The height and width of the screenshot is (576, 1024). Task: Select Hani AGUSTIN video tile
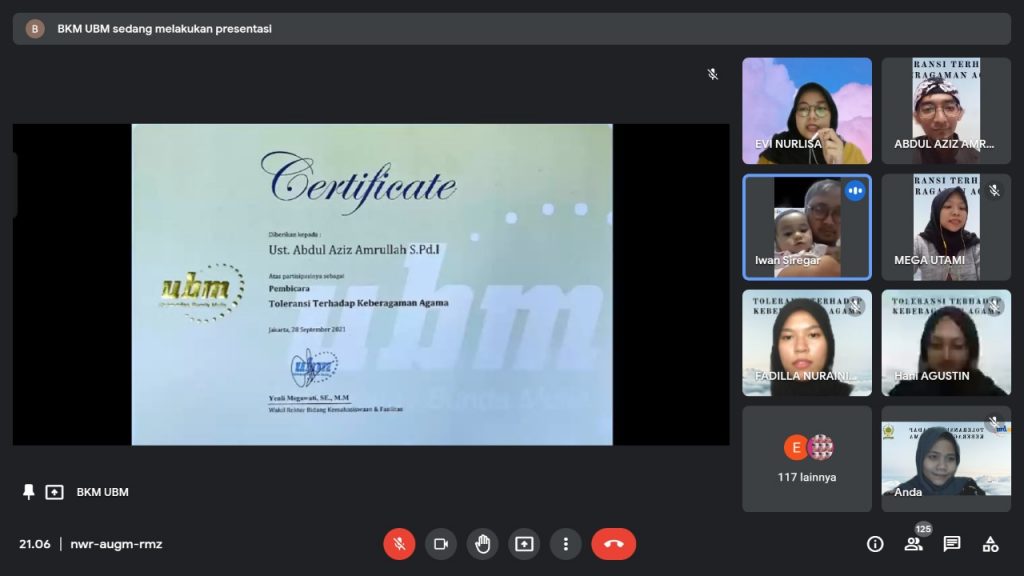[x=946, y=343]
